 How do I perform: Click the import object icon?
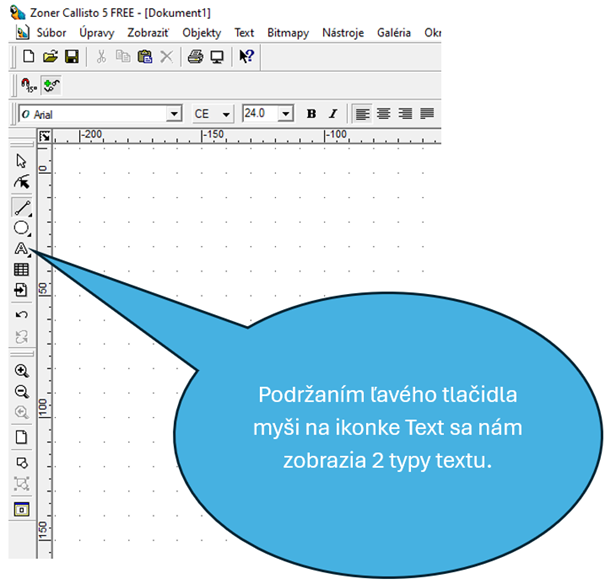(x=21, y=290)
